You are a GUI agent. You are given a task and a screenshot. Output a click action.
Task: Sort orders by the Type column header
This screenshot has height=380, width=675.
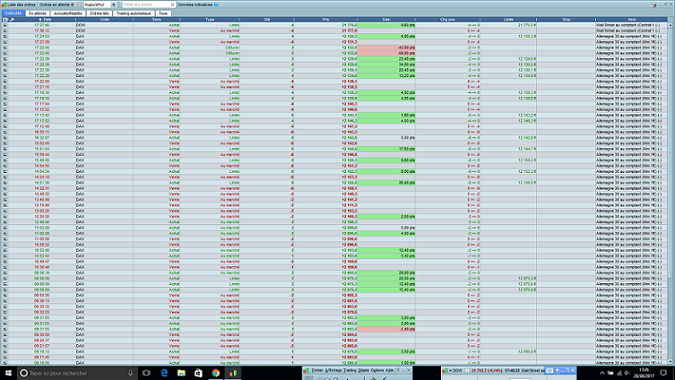coord(210,19)
